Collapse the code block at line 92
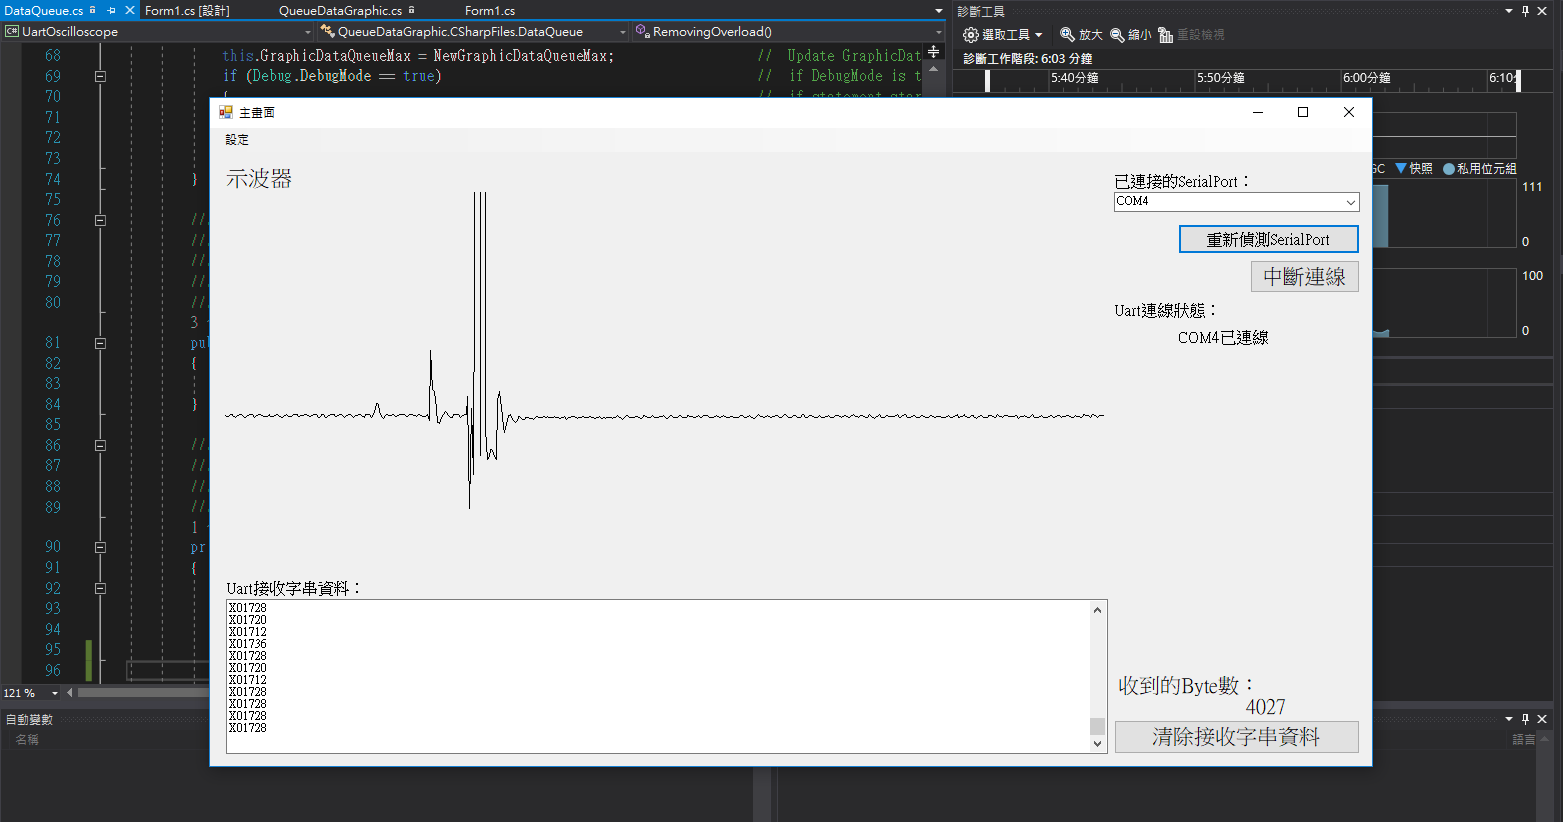The height and width of the screenshot is (822, 1563). [x=100, y=588]
